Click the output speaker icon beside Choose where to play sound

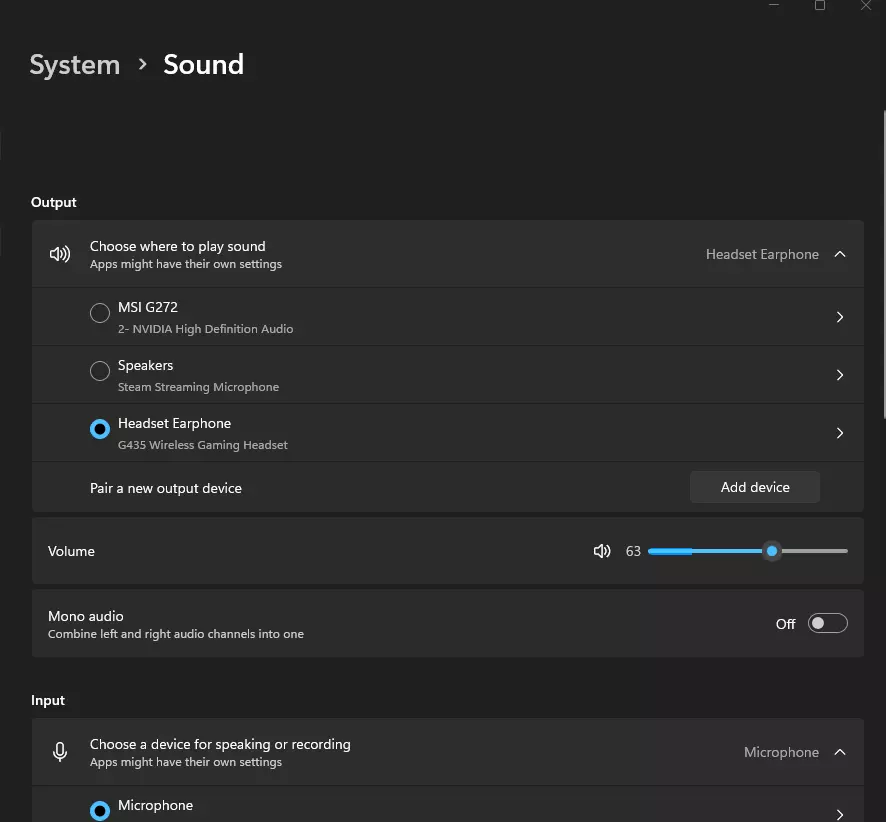tap(60, 254)
